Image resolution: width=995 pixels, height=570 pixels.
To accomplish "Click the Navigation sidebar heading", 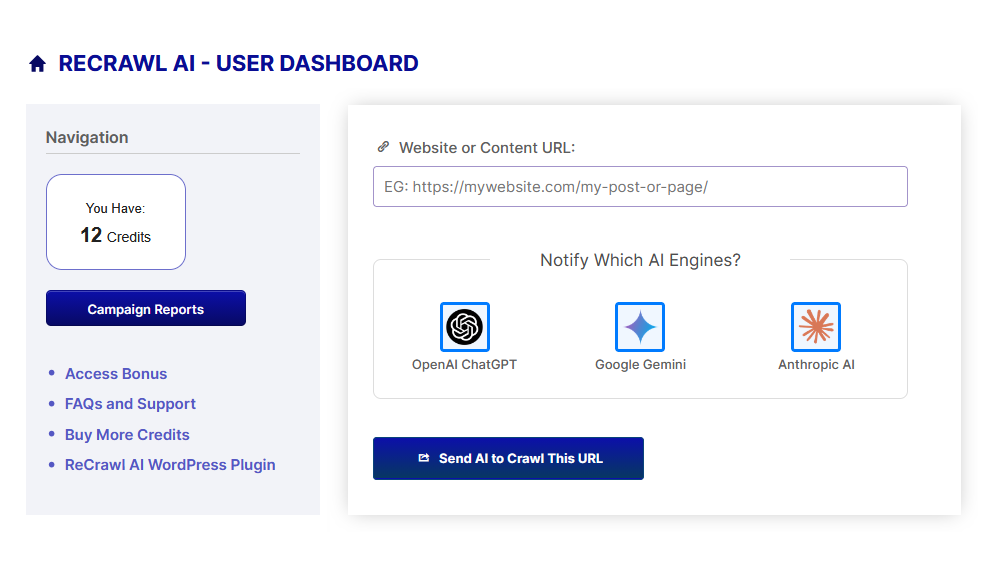I will click(87, 138).
